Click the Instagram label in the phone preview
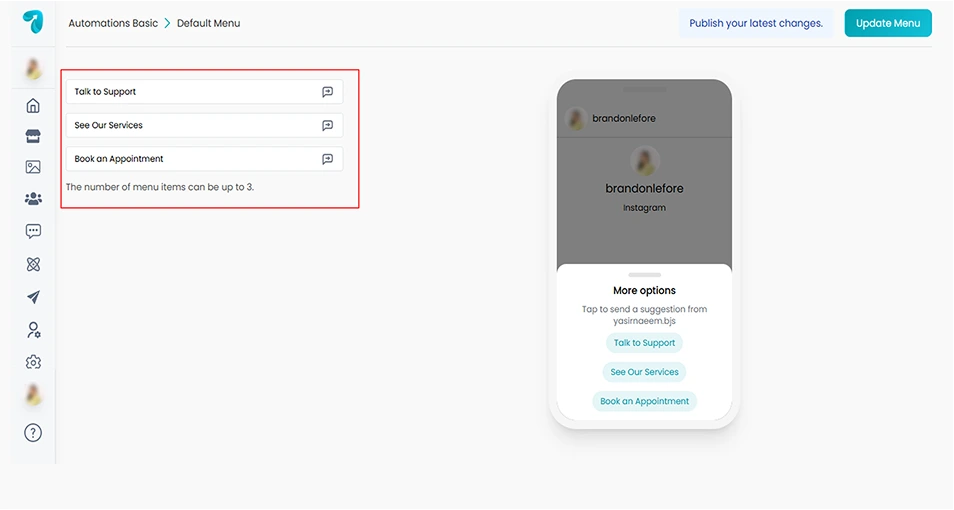 click(x=644, y=208)
